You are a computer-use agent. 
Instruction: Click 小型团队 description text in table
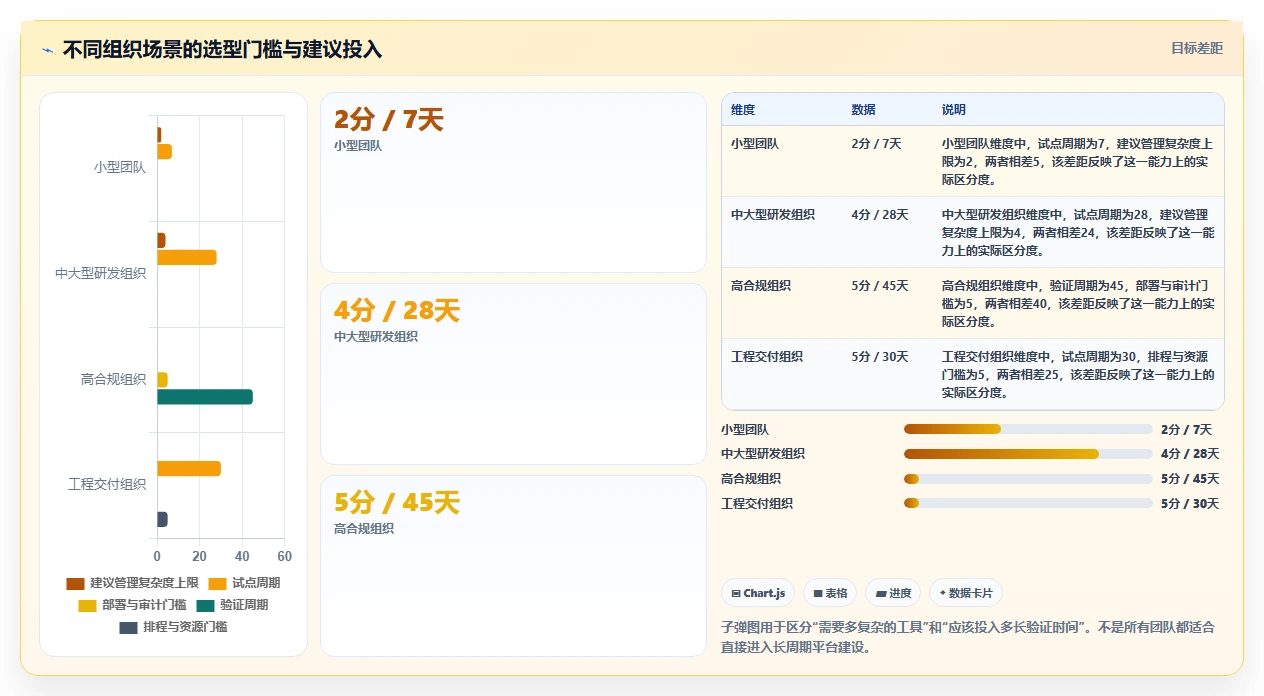(1078, 162)
